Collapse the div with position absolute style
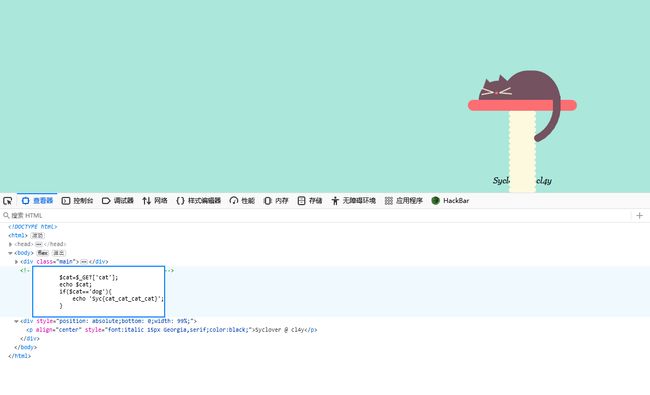The image size is (650, 395). [x=16, y=321]
